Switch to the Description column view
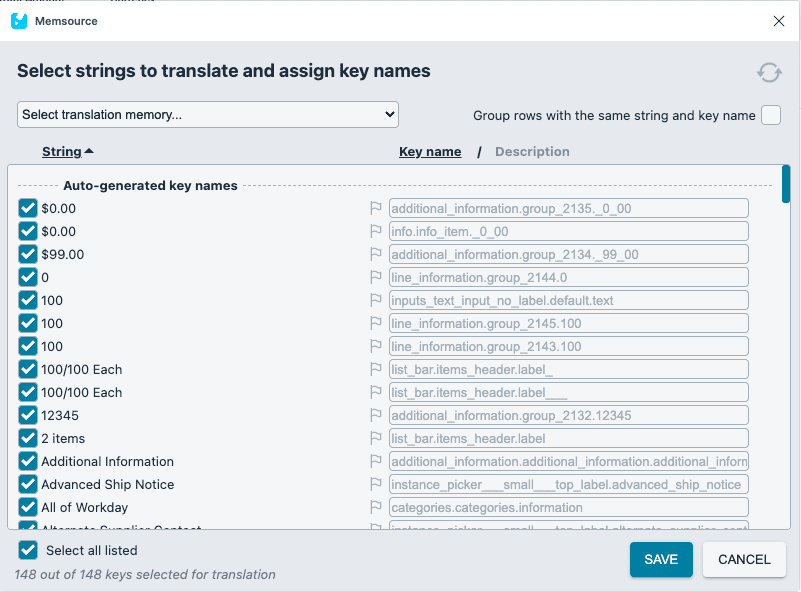Screen dimensions: 801x592 (x=532, y=152)
